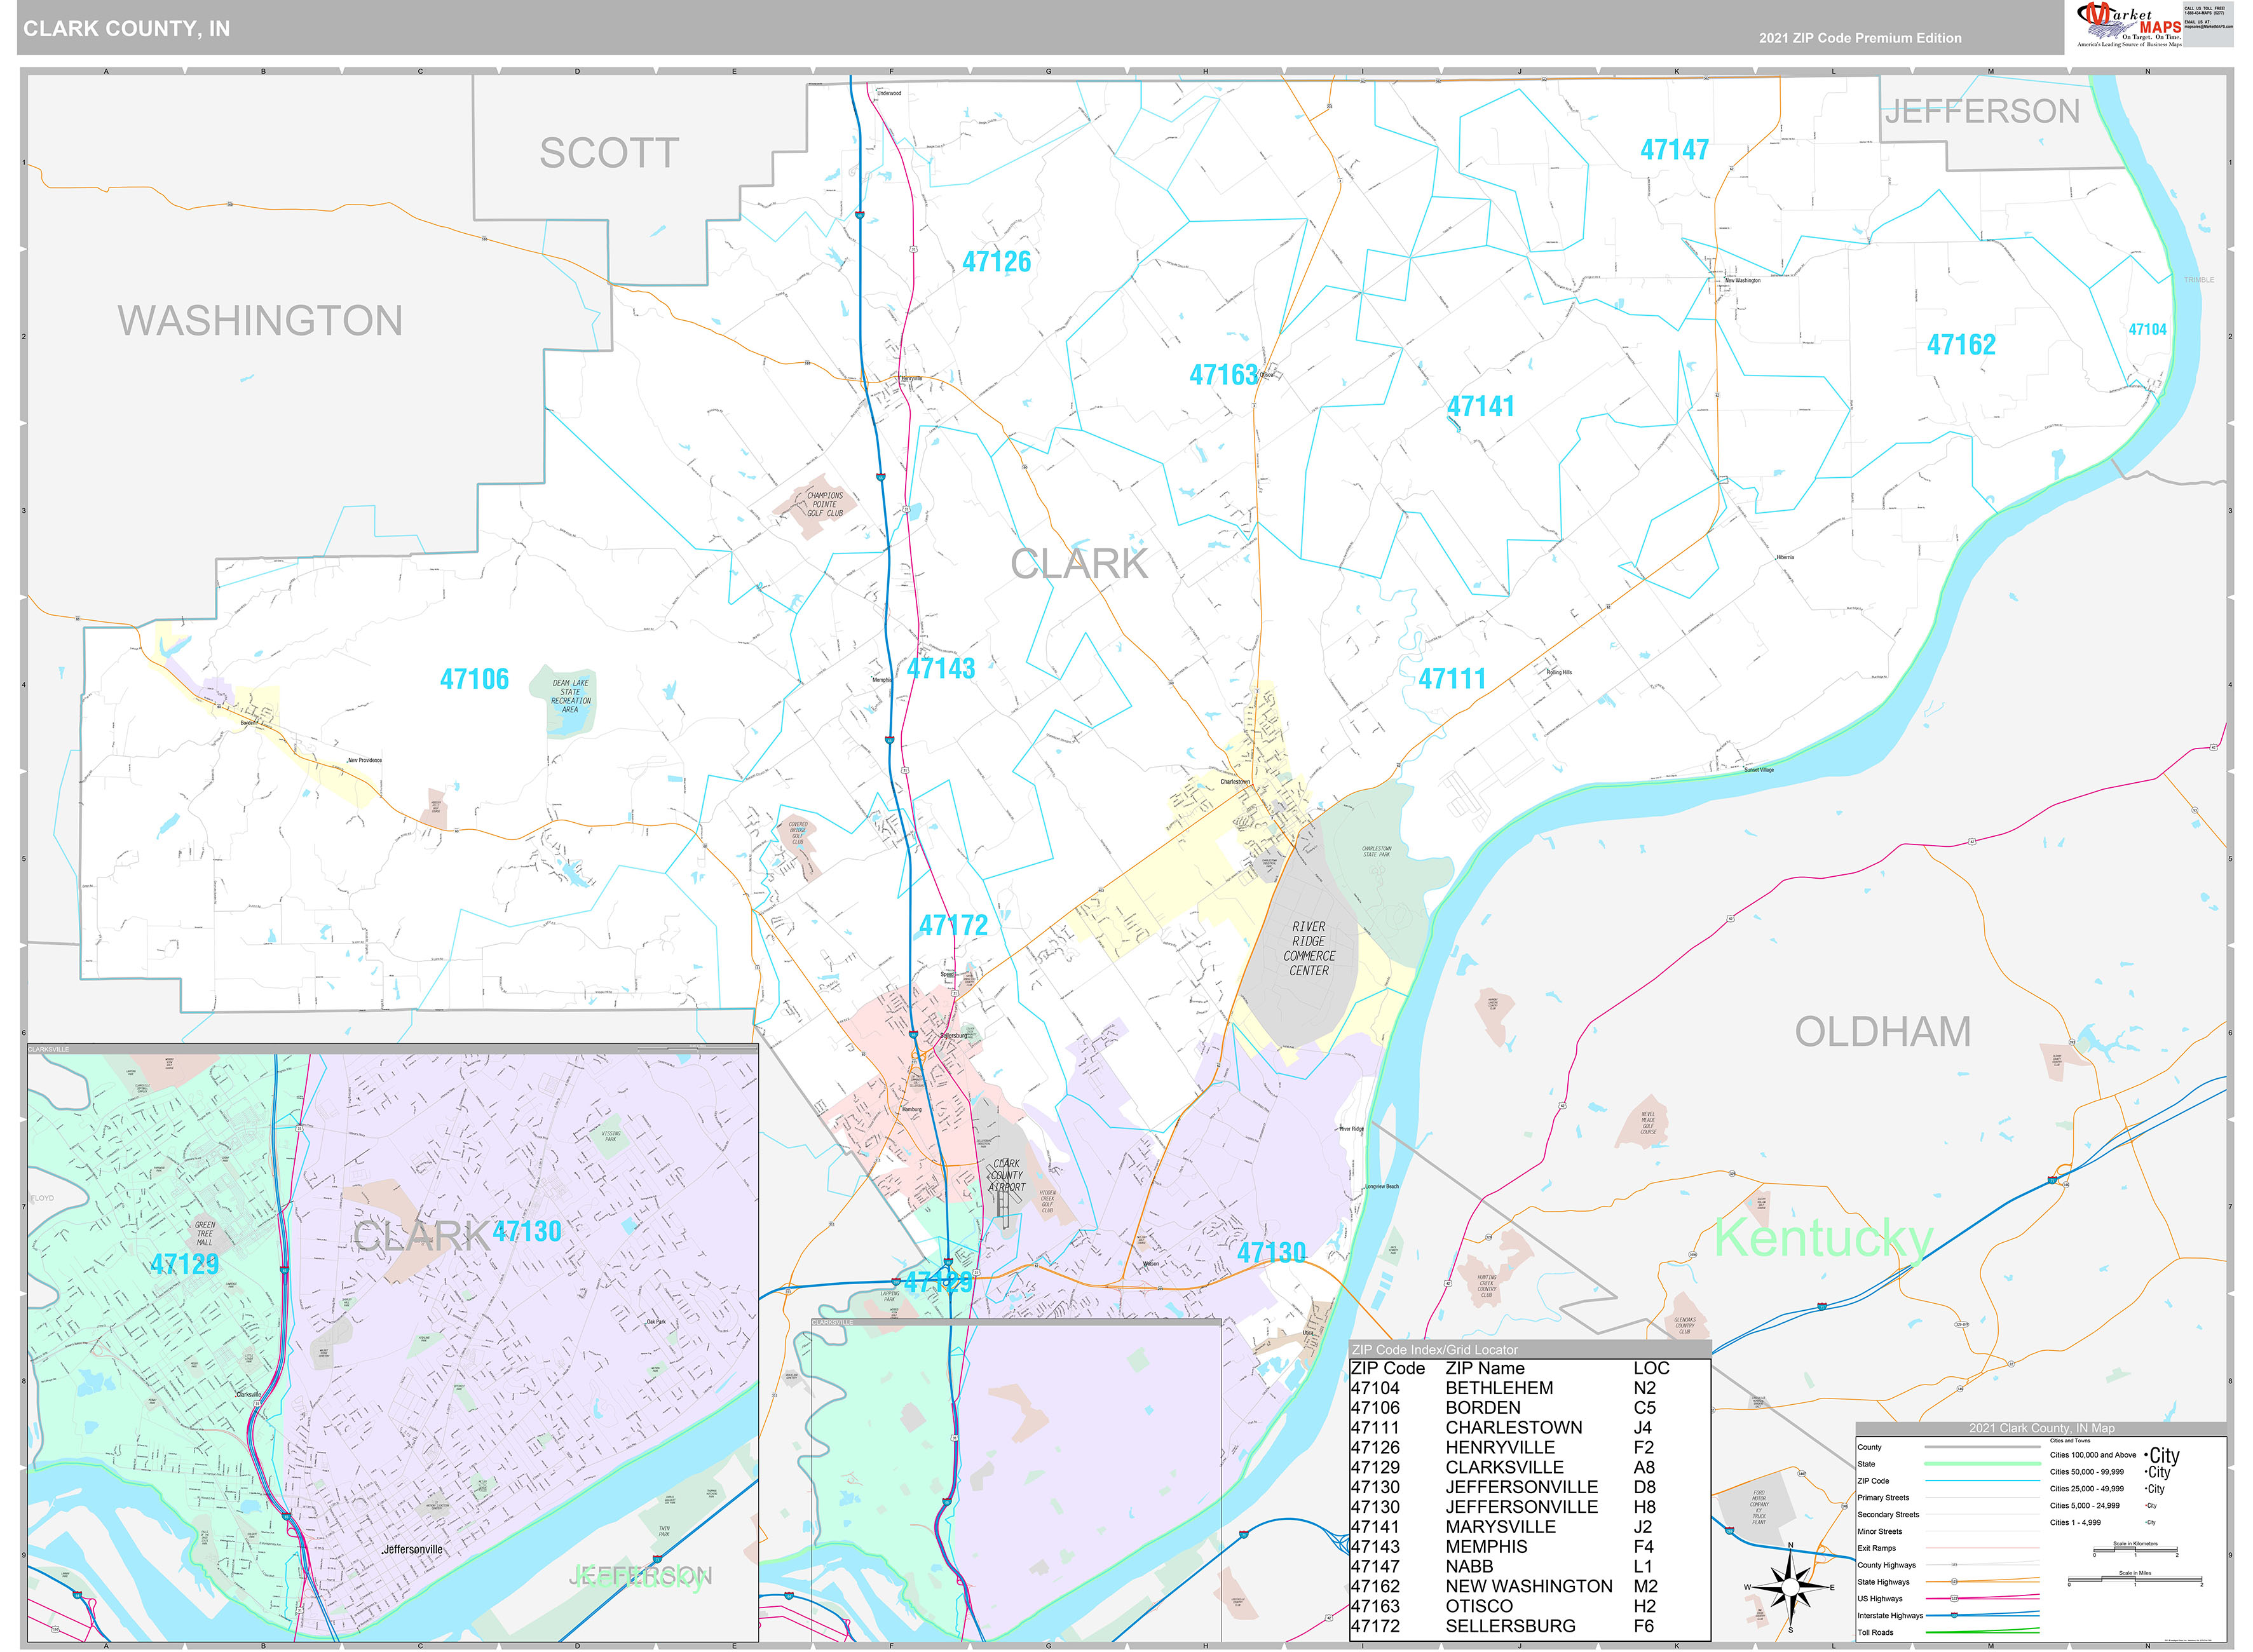This screenshot has width=2253, height=1652.
Task: Select the NEW WASHINGTON row in ZIP index
Action: tap(1529, 1587)
